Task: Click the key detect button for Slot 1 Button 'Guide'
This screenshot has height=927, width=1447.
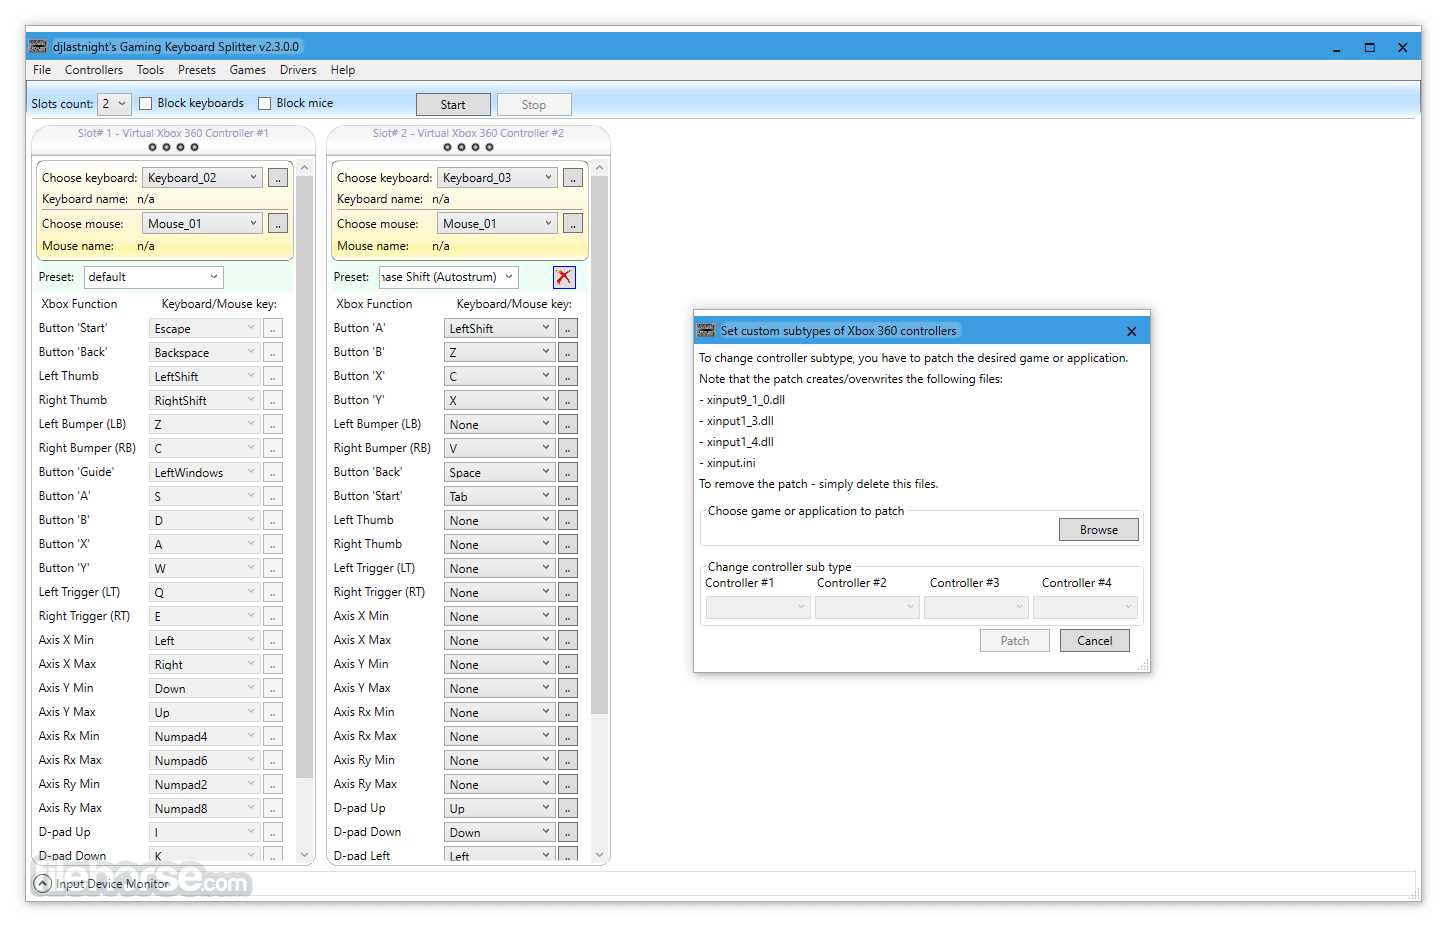Action: (273, 472)
